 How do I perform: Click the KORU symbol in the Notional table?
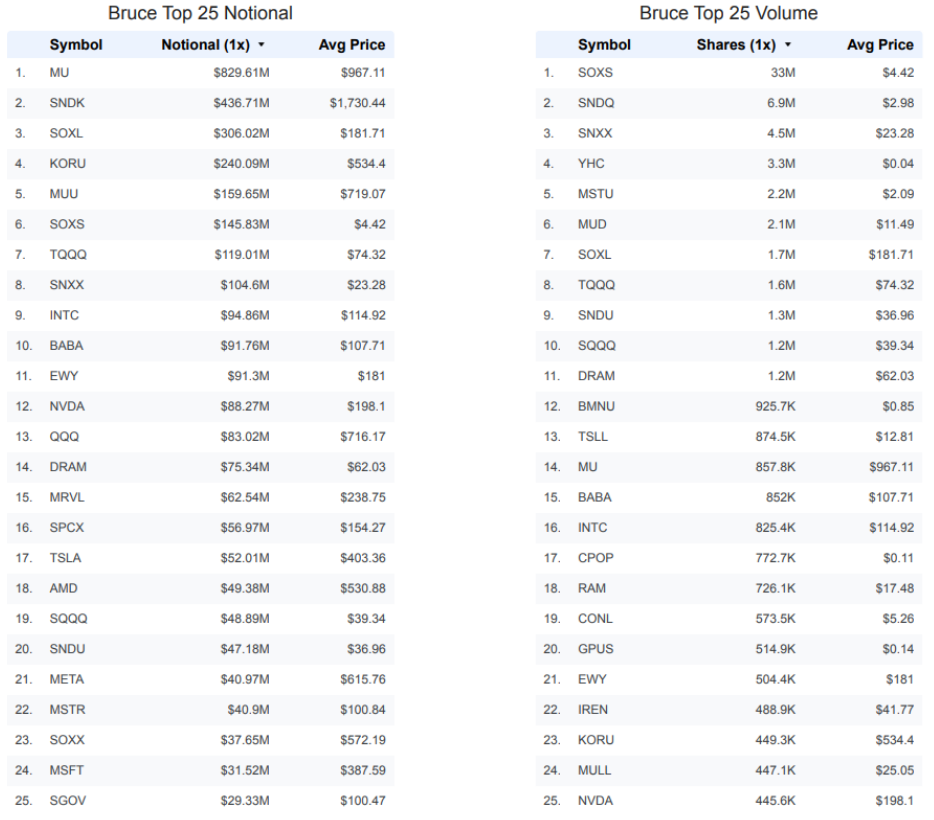(67, 164)
